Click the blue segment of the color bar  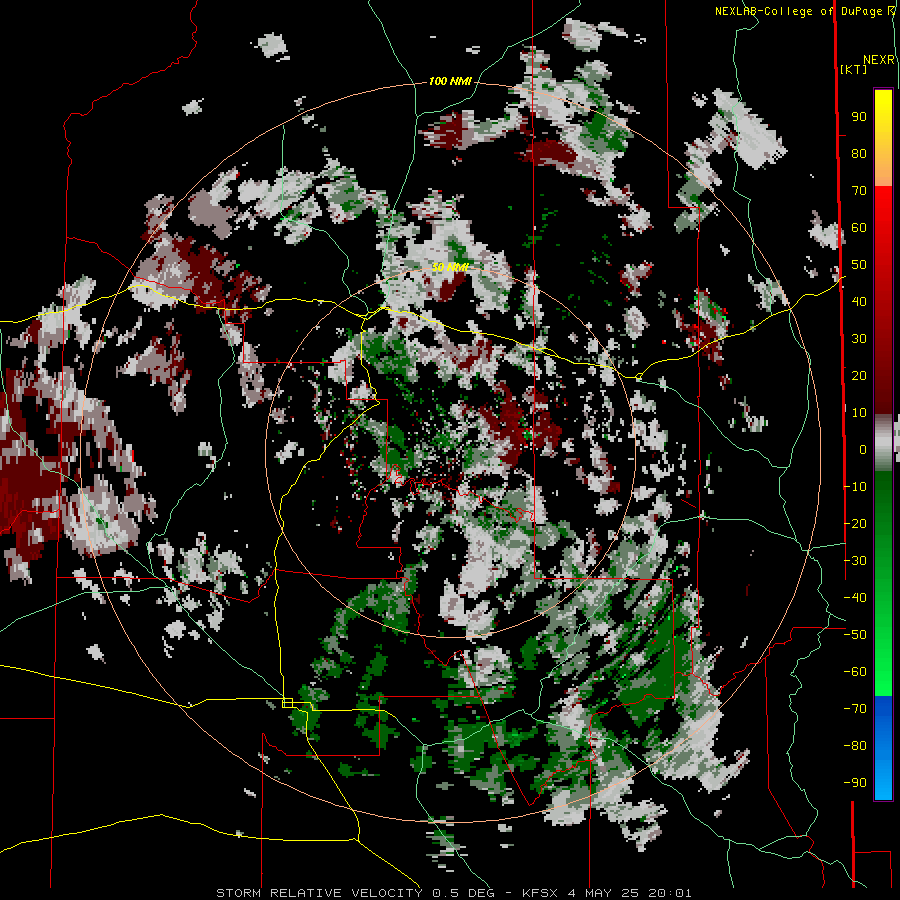point(883,748)
